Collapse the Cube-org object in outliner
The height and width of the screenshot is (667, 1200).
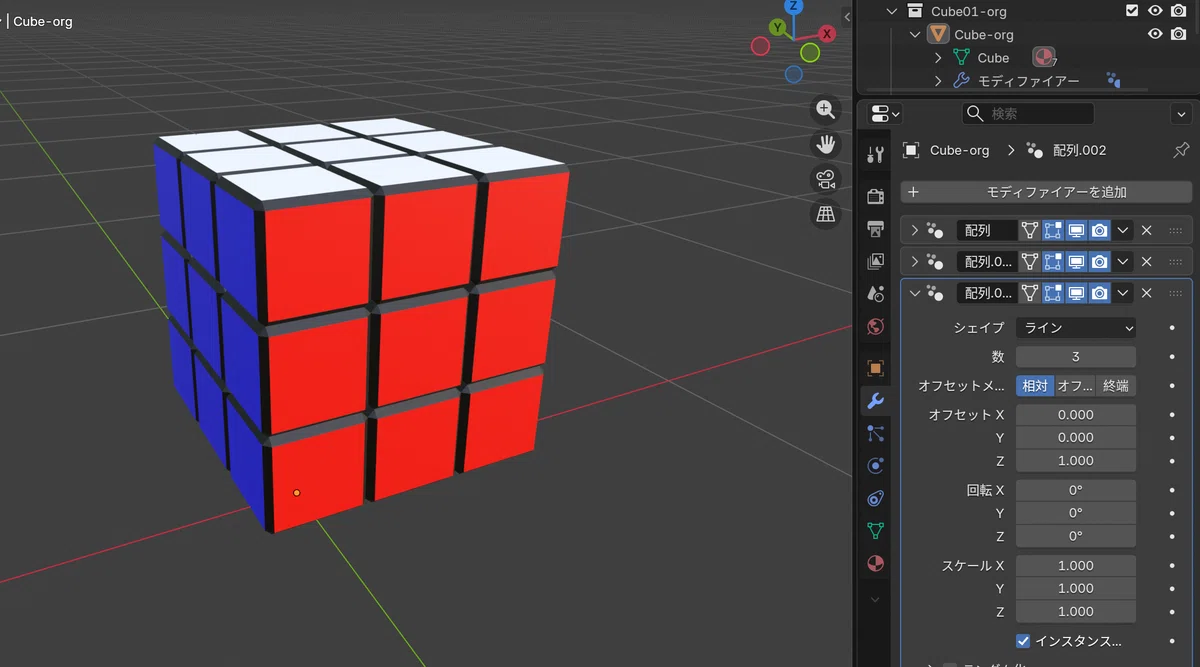915,34
